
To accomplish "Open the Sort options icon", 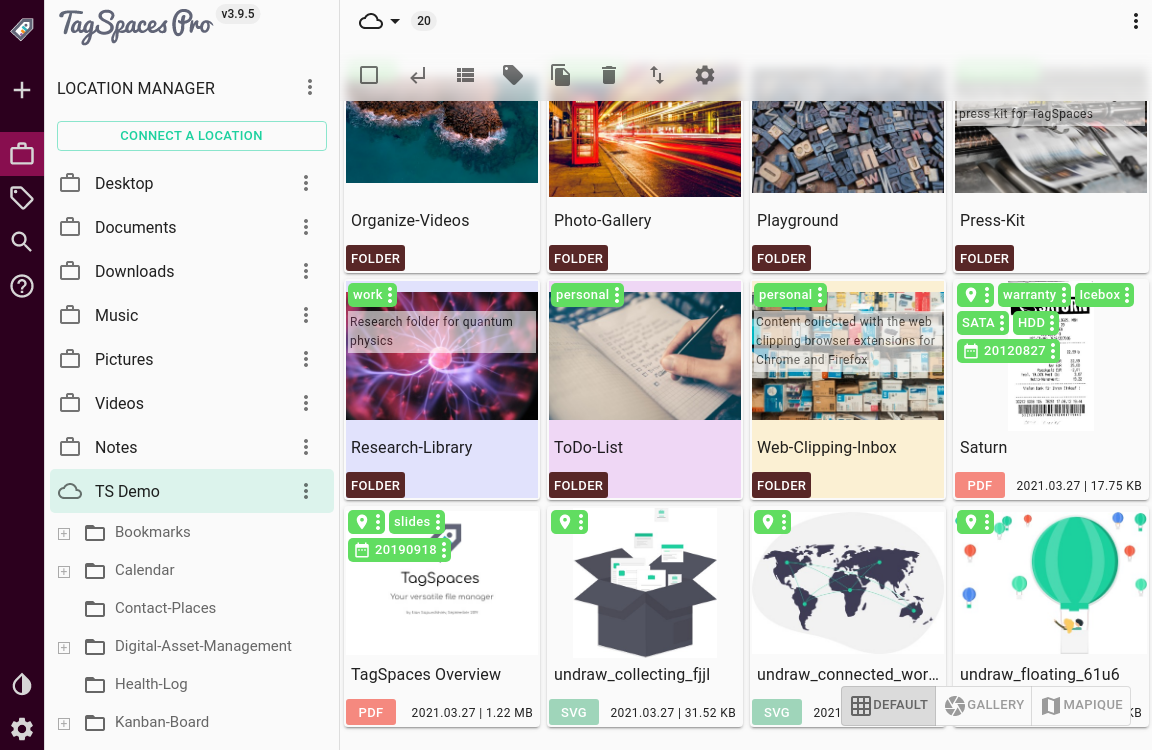I will coord(657,74).
